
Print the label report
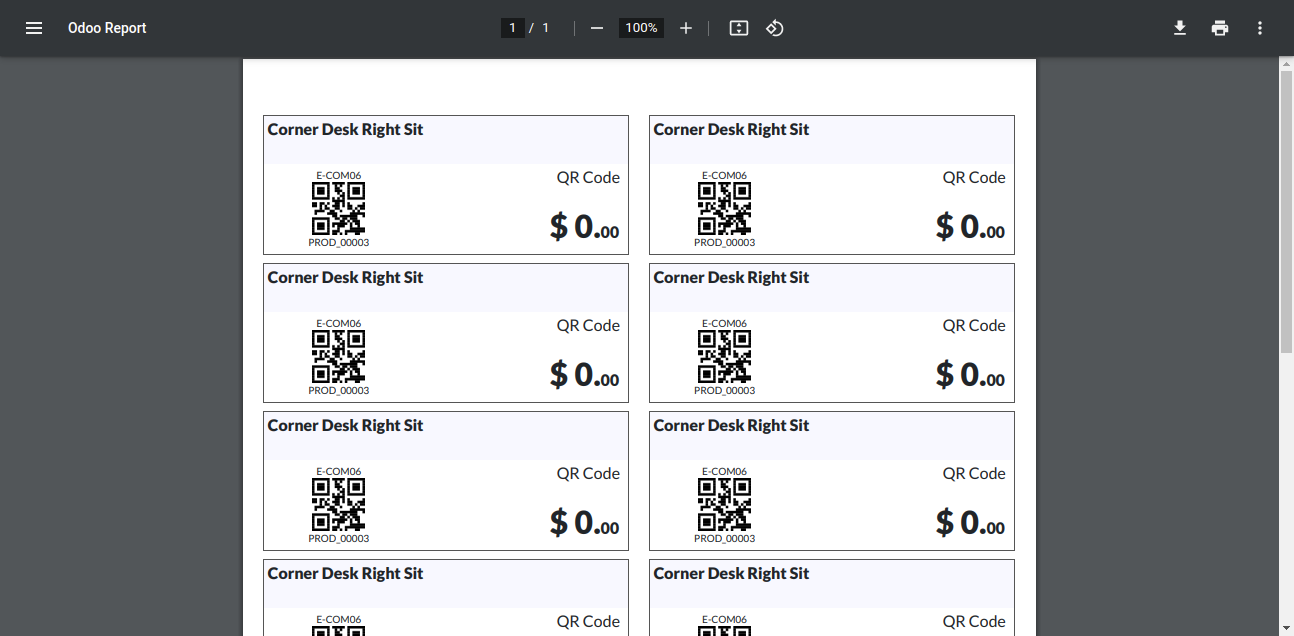pos(1220,28)
